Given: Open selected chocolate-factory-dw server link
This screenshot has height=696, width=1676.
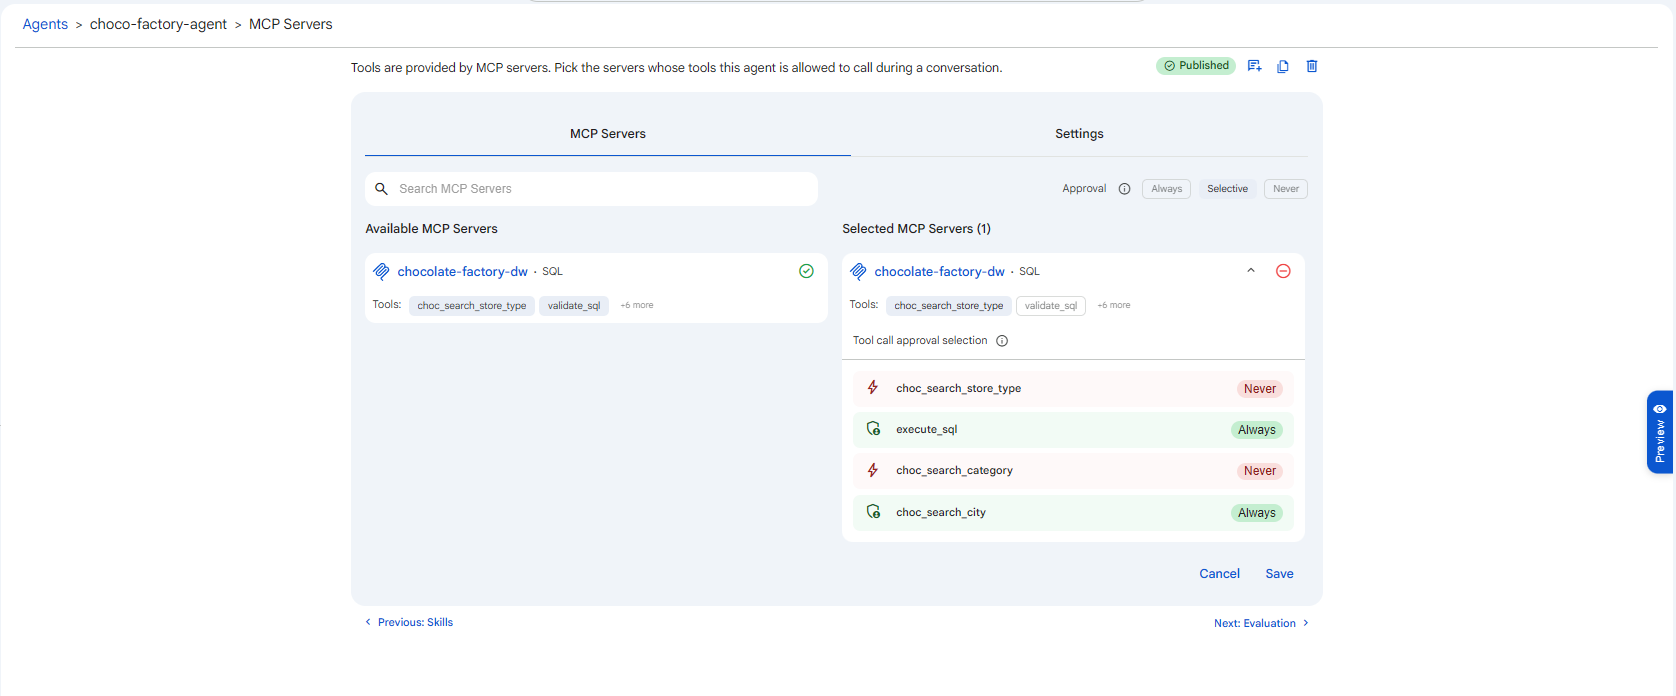Looking at the screenshot, I should 939,271.
